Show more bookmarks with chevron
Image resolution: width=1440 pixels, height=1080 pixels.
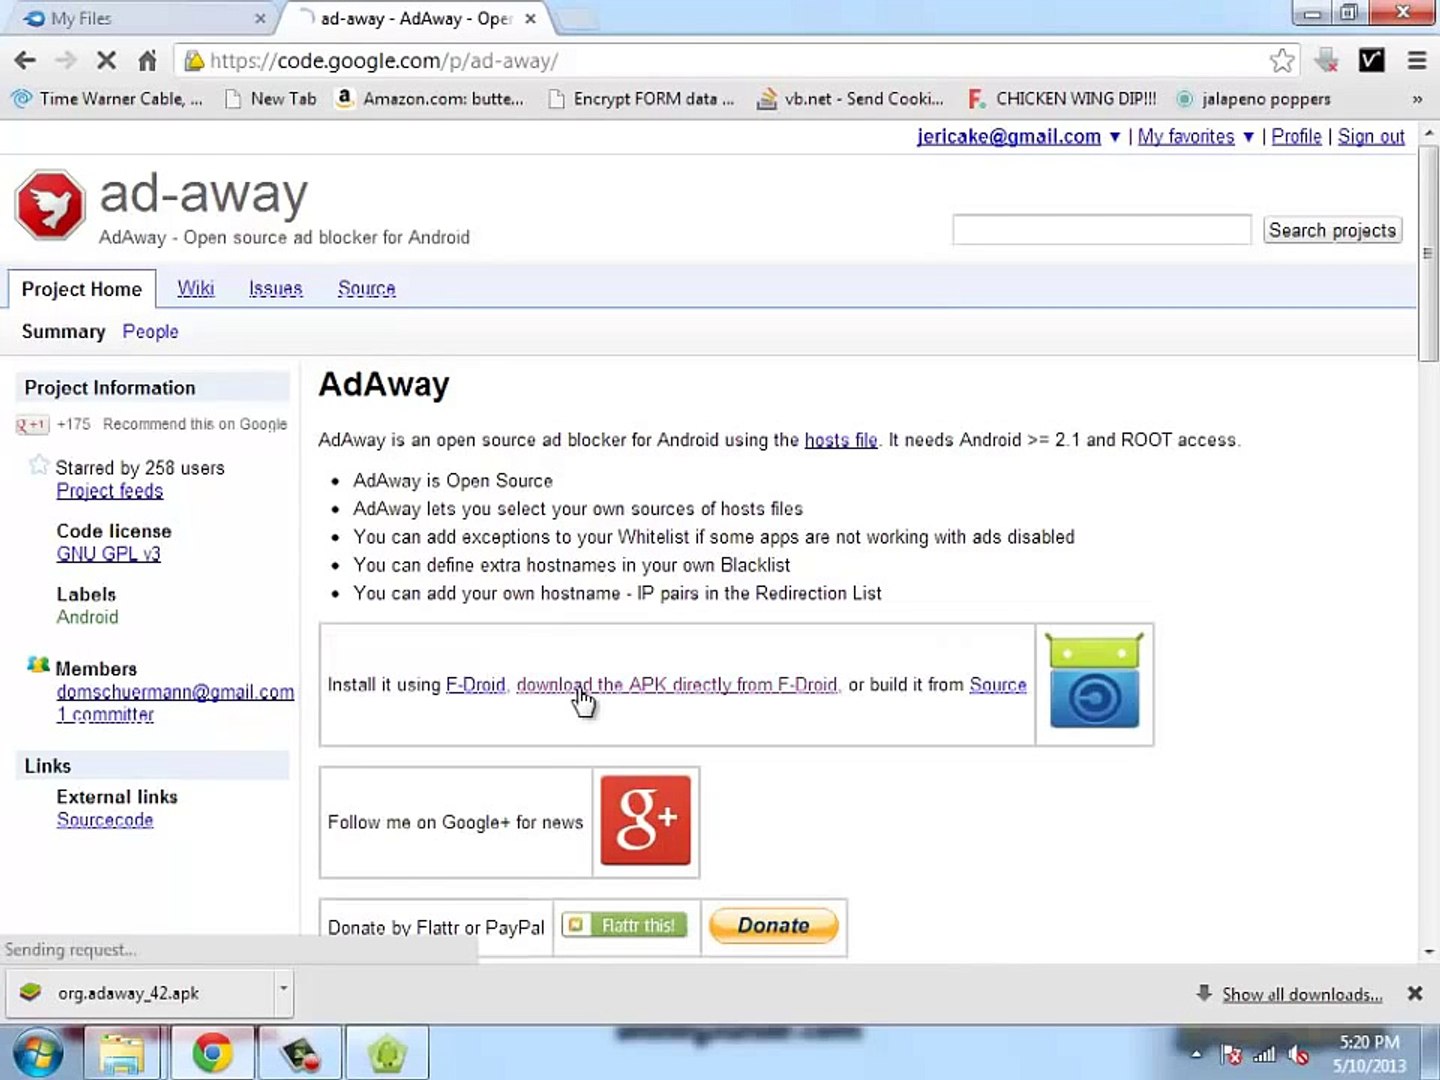click(x=1417, y=99)
